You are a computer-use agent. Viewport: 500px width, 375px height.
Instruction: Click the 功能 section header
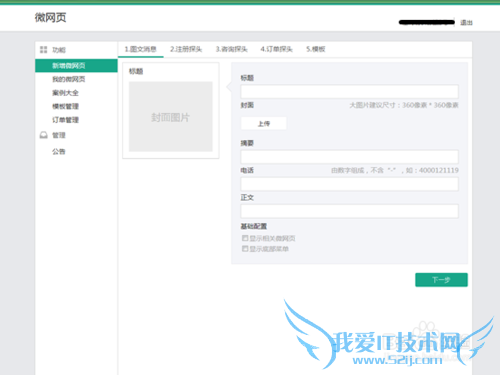coord(59,50)
